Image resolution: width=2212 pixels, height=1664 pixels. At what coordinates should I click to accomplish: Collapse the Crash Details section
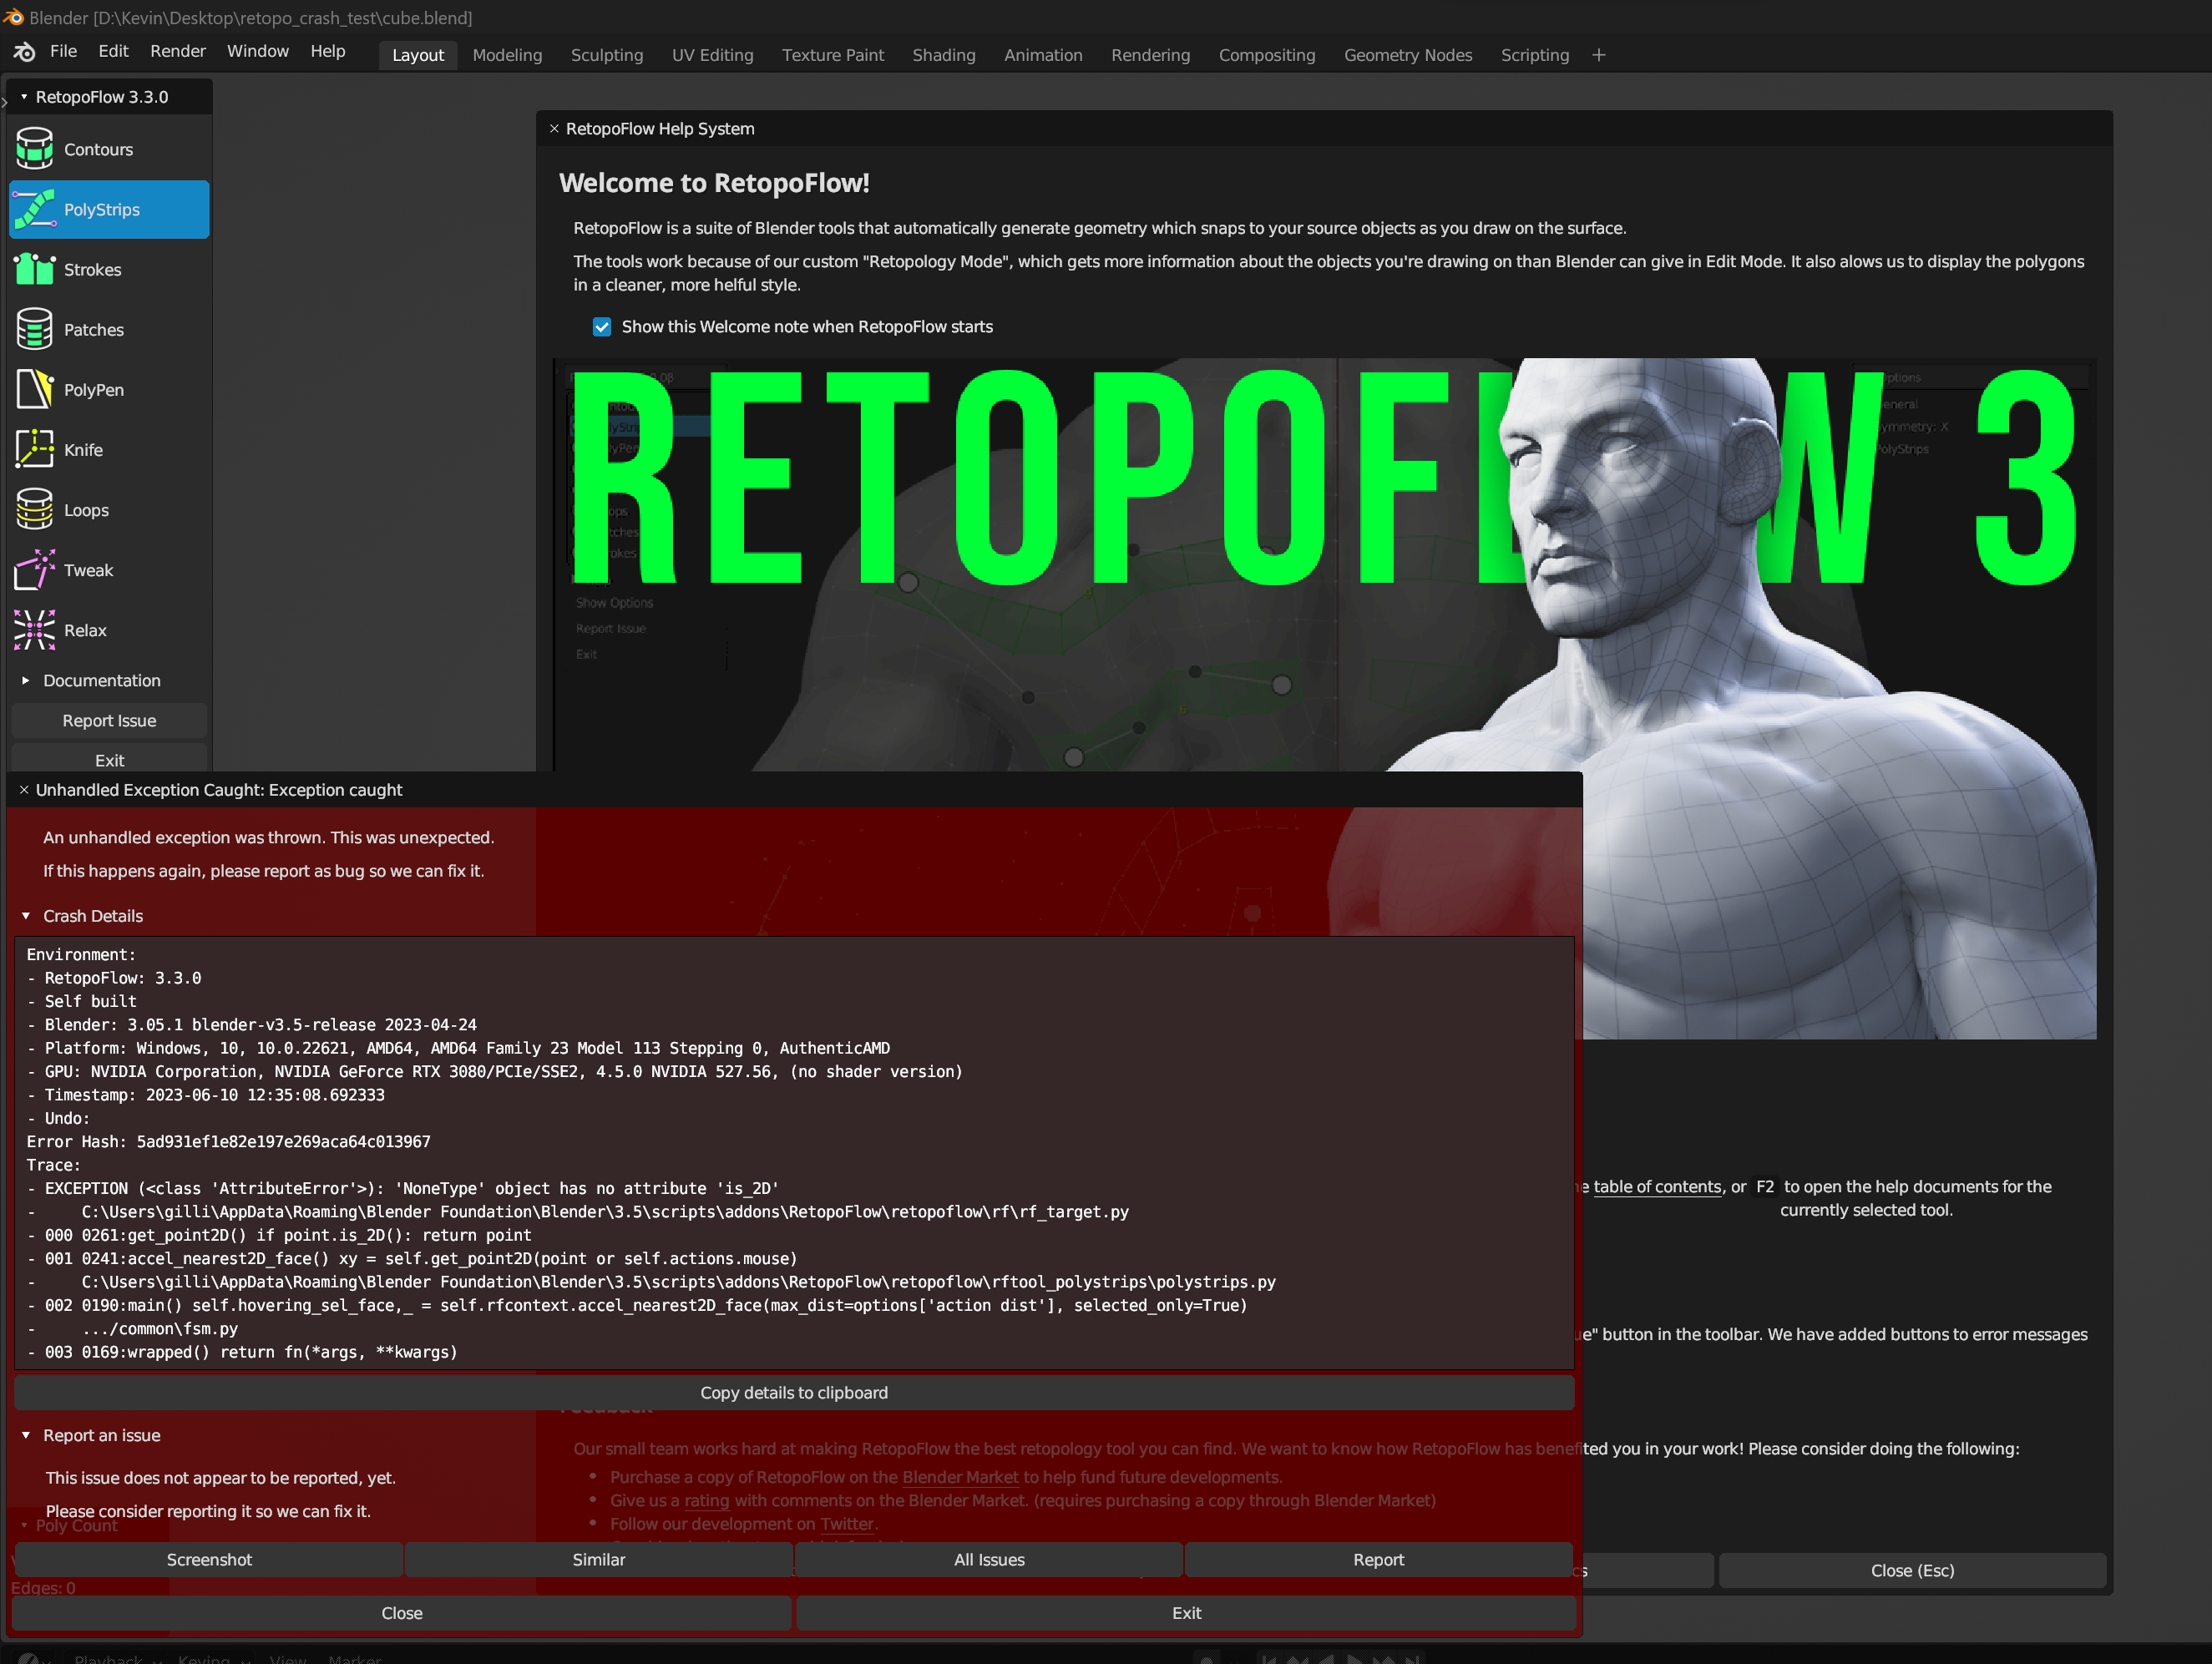(x=27, y=916)
